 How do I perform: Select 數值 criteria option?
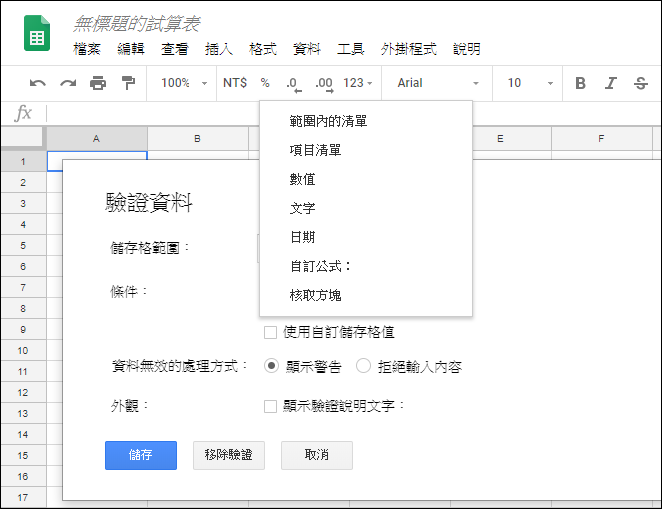click(366, 179)
